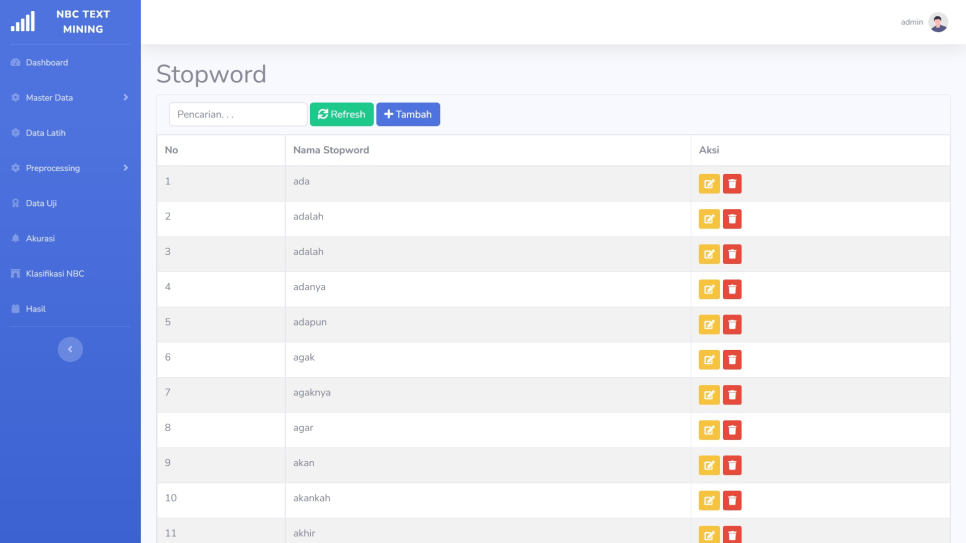The image size is (966, 543).
Task: Edit the 'agak' stopword
Action: click(x=709, y=359)
